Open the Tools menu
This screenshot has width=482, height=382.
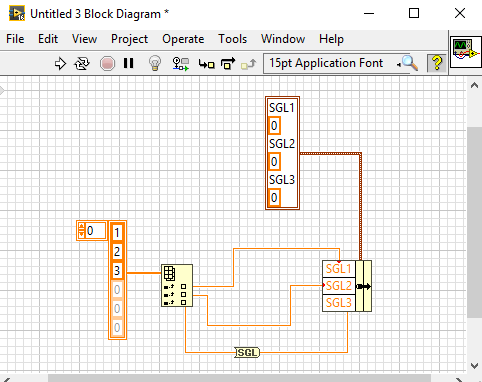click(x=232, y=39)
